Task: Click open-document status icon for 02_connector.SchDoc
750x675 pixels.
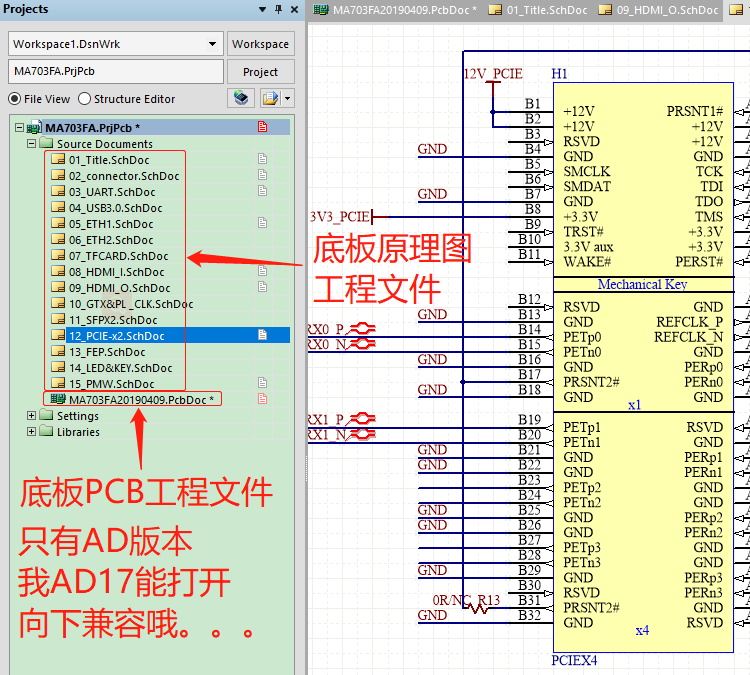Action: (x=262, y=175)
